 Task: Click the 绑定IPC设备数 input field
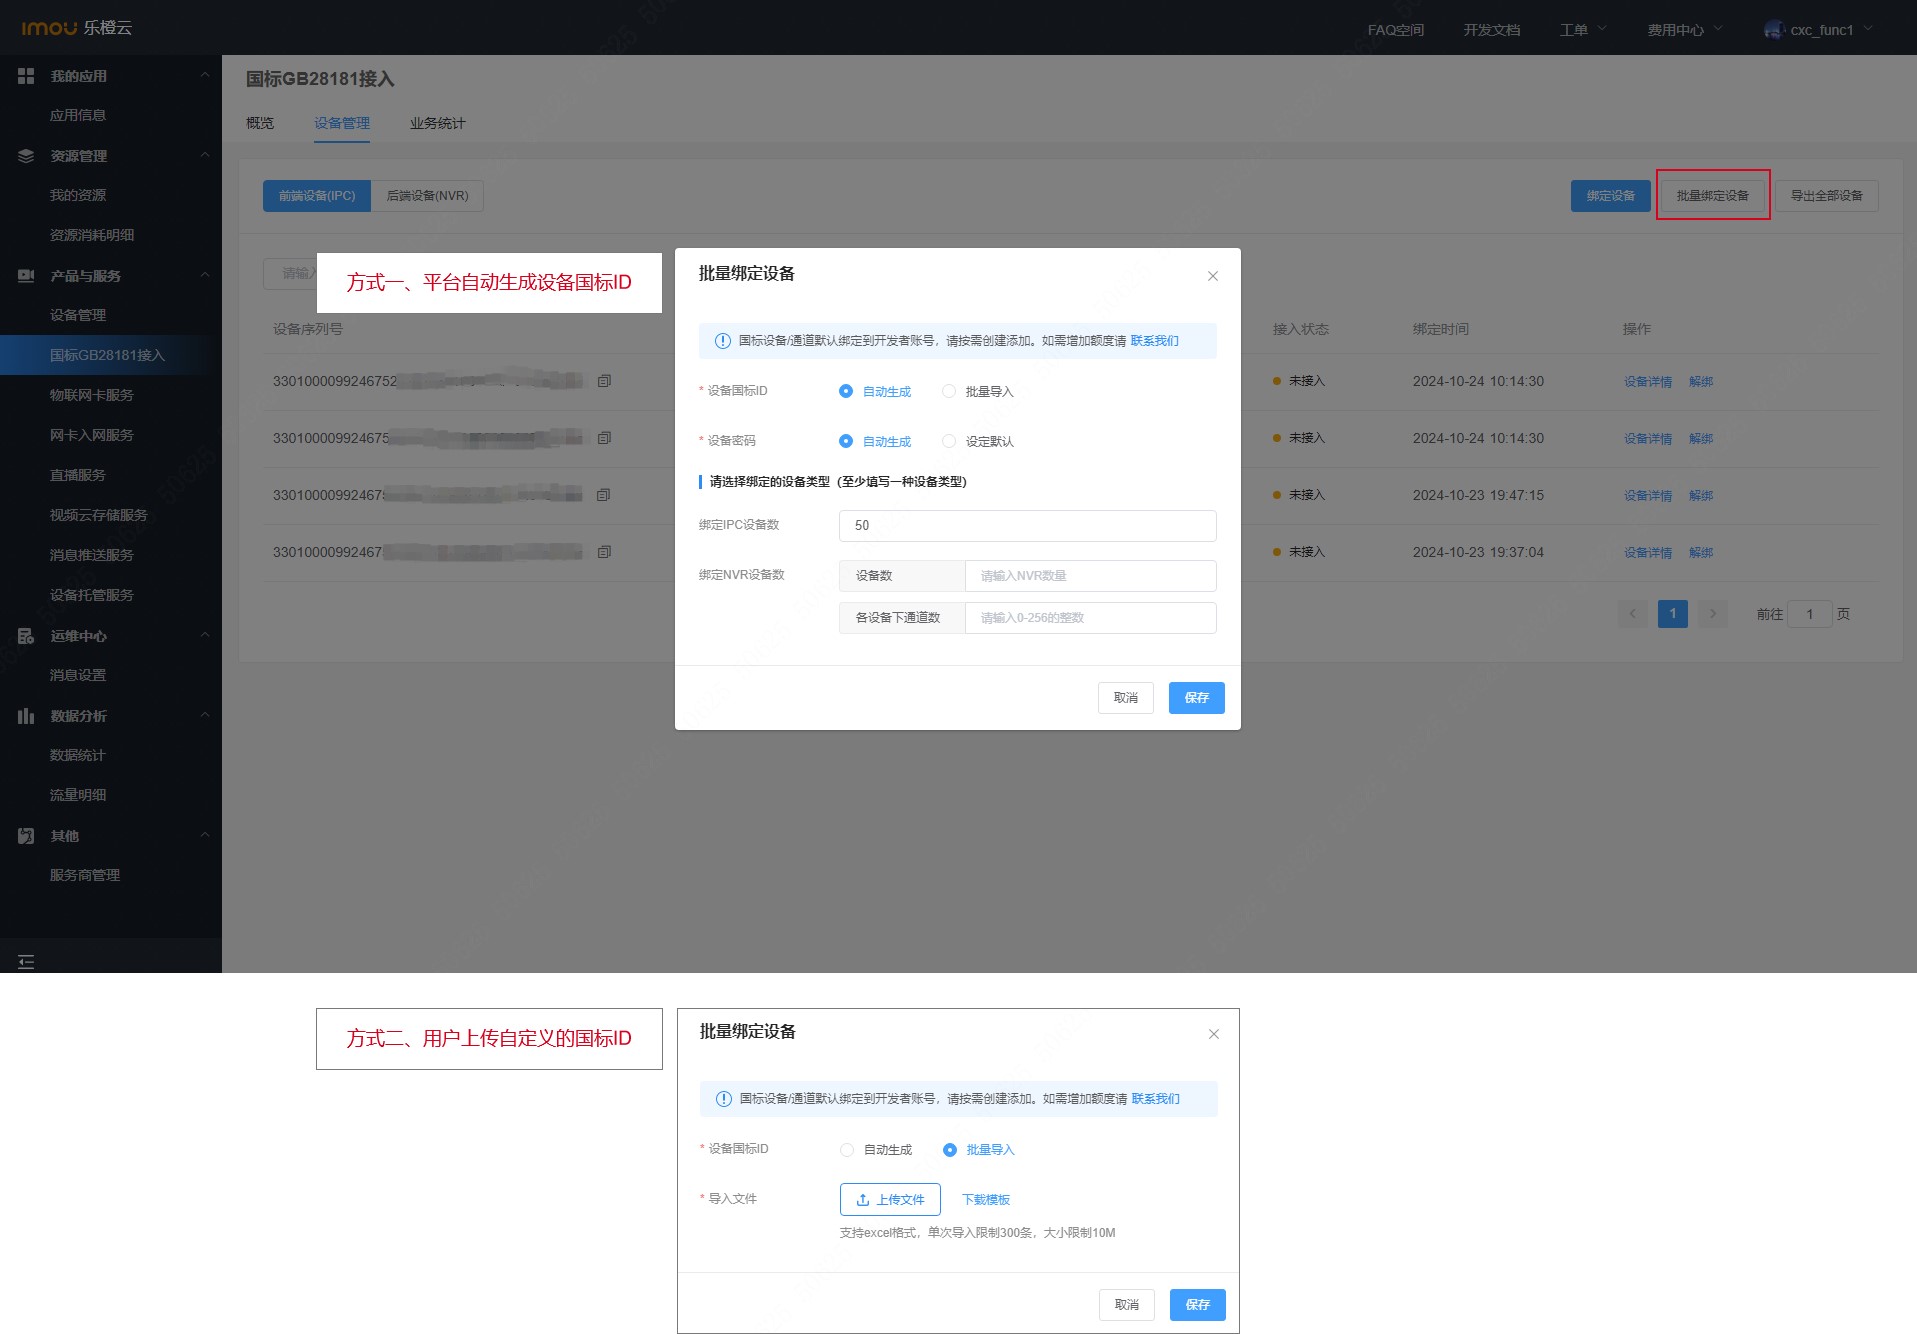(x=1027, y=525)
